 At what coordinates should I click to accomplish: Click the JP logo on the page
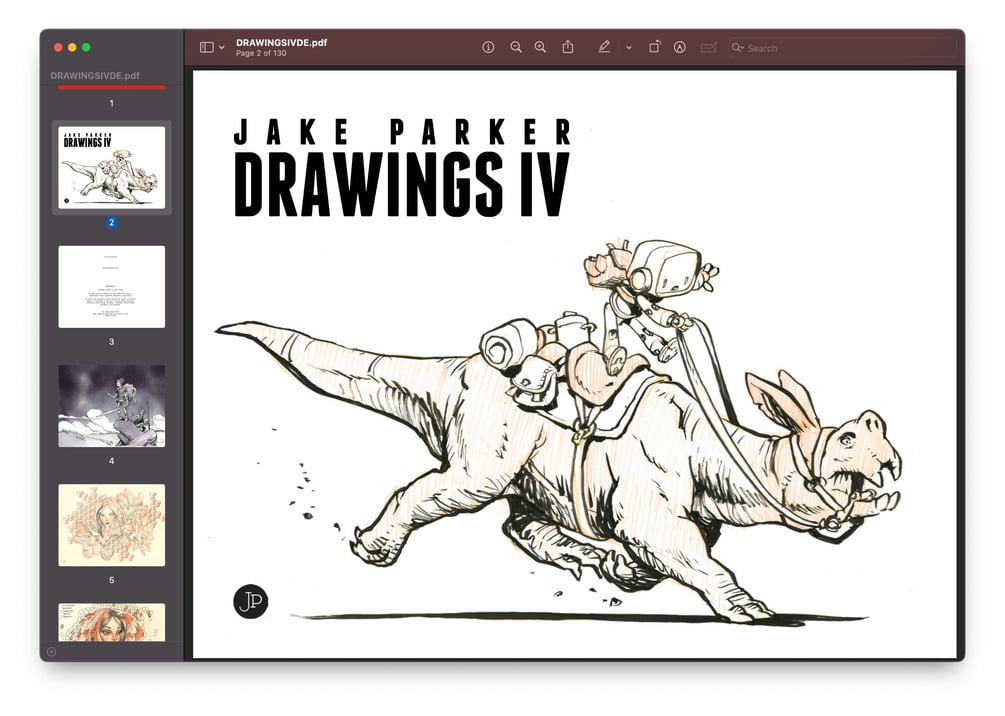tap(251, 601)
